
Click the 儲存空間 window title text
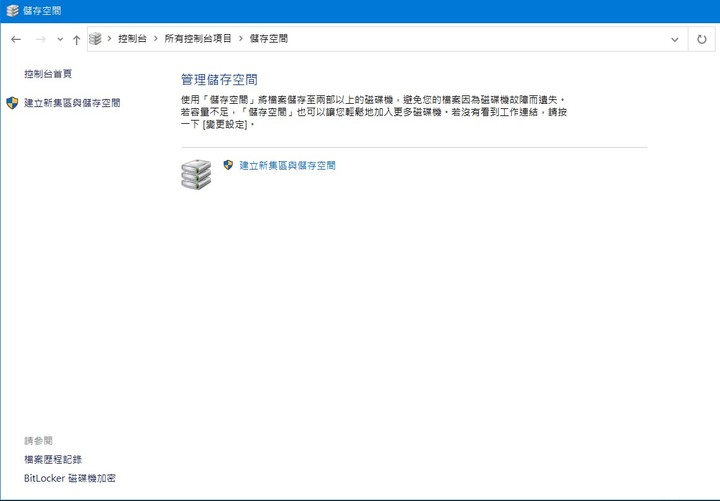[x=42, y=11]
